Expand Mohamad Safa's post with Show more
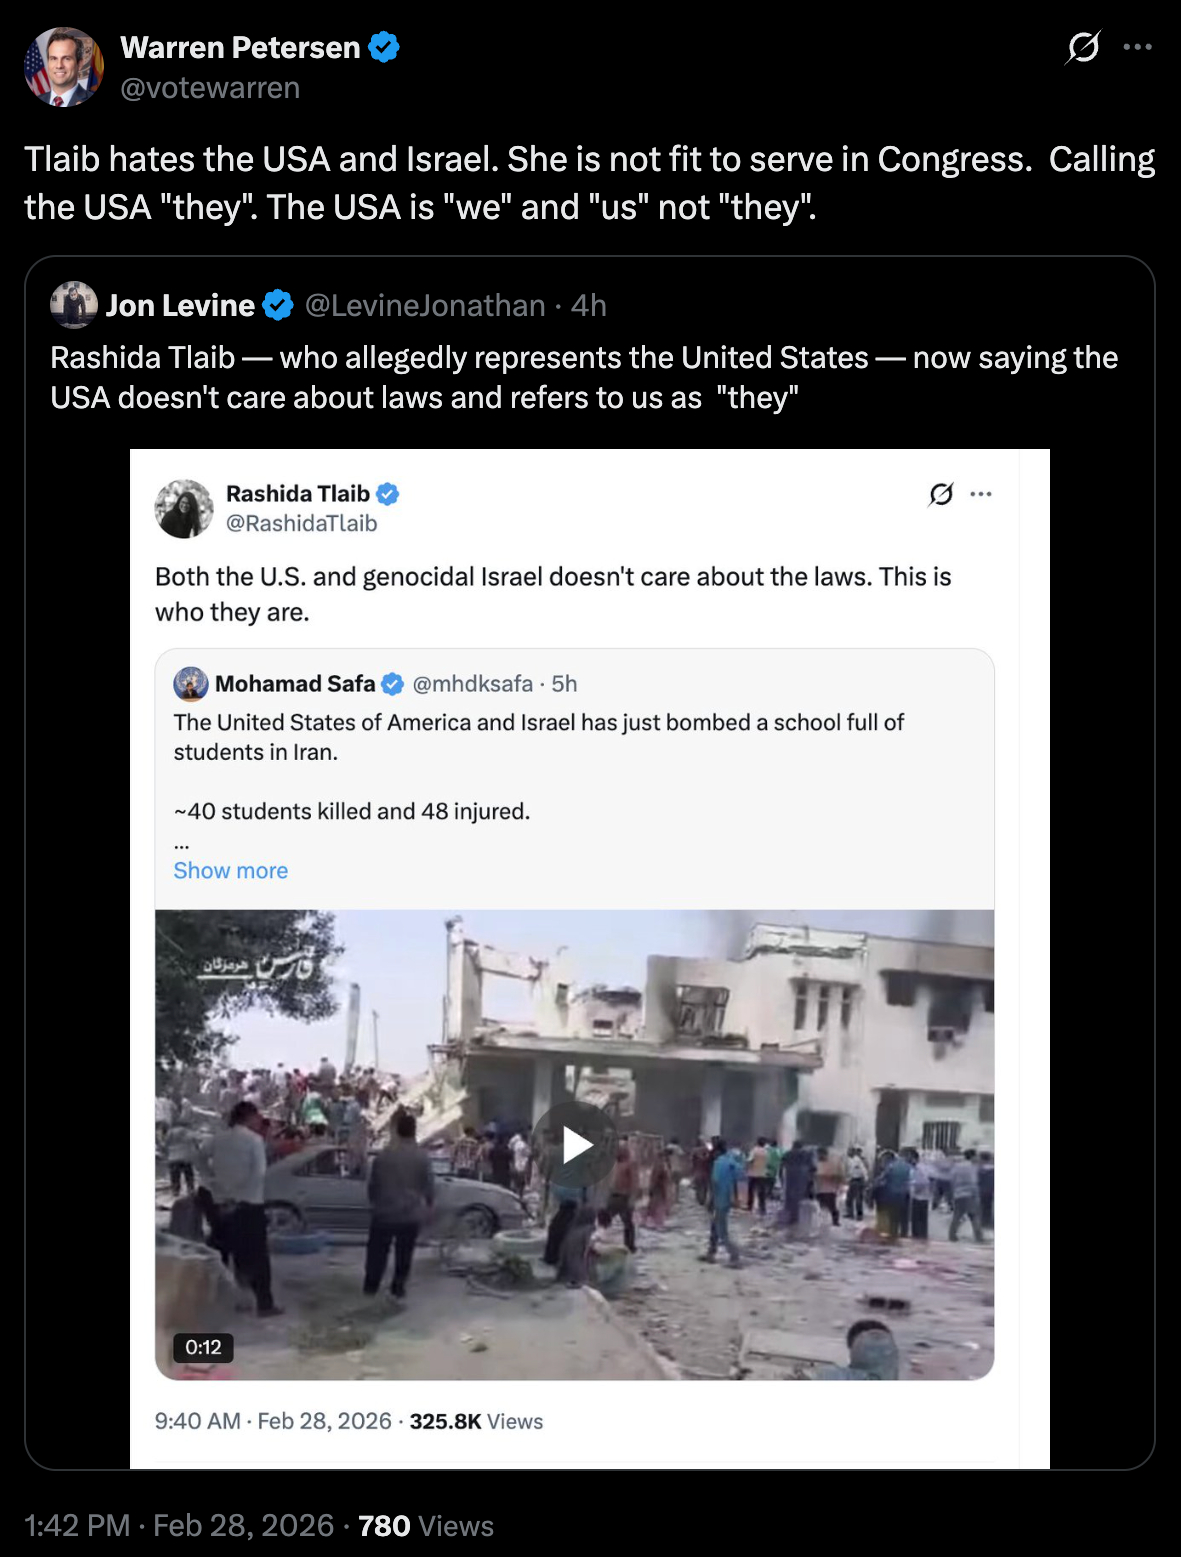 point(230,871)
